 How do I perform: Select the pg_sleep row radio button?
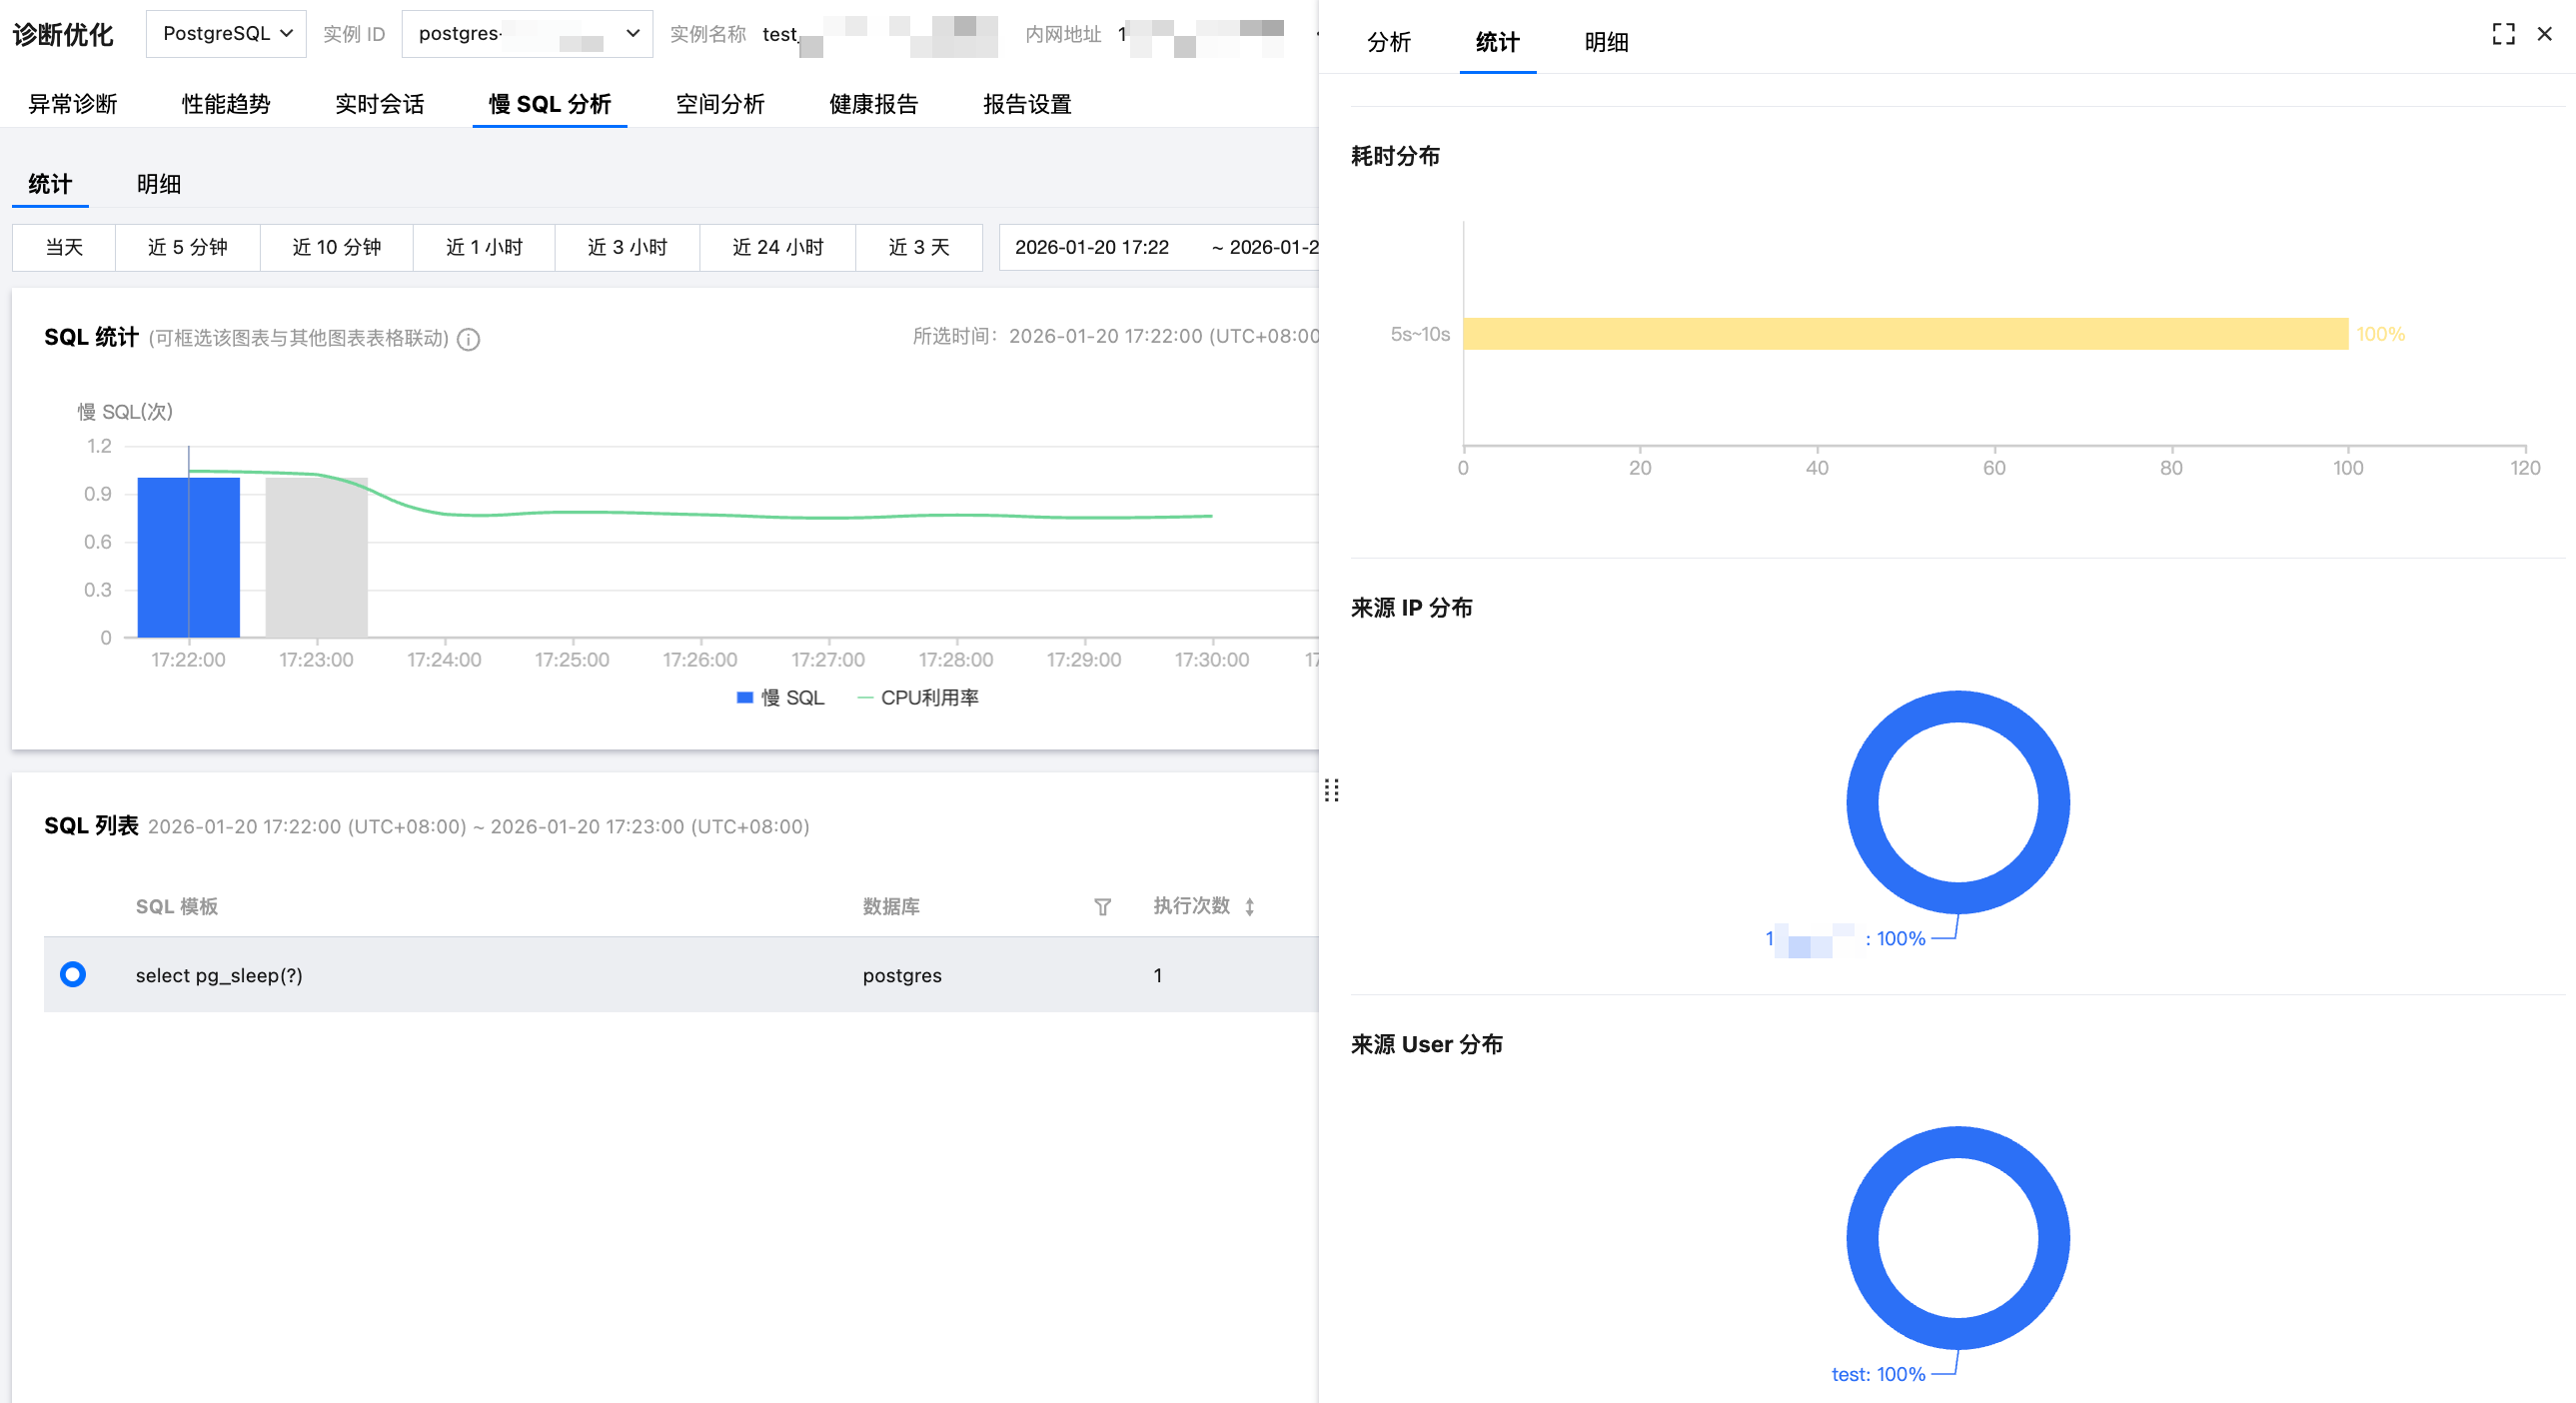click(x=73, y=974)
